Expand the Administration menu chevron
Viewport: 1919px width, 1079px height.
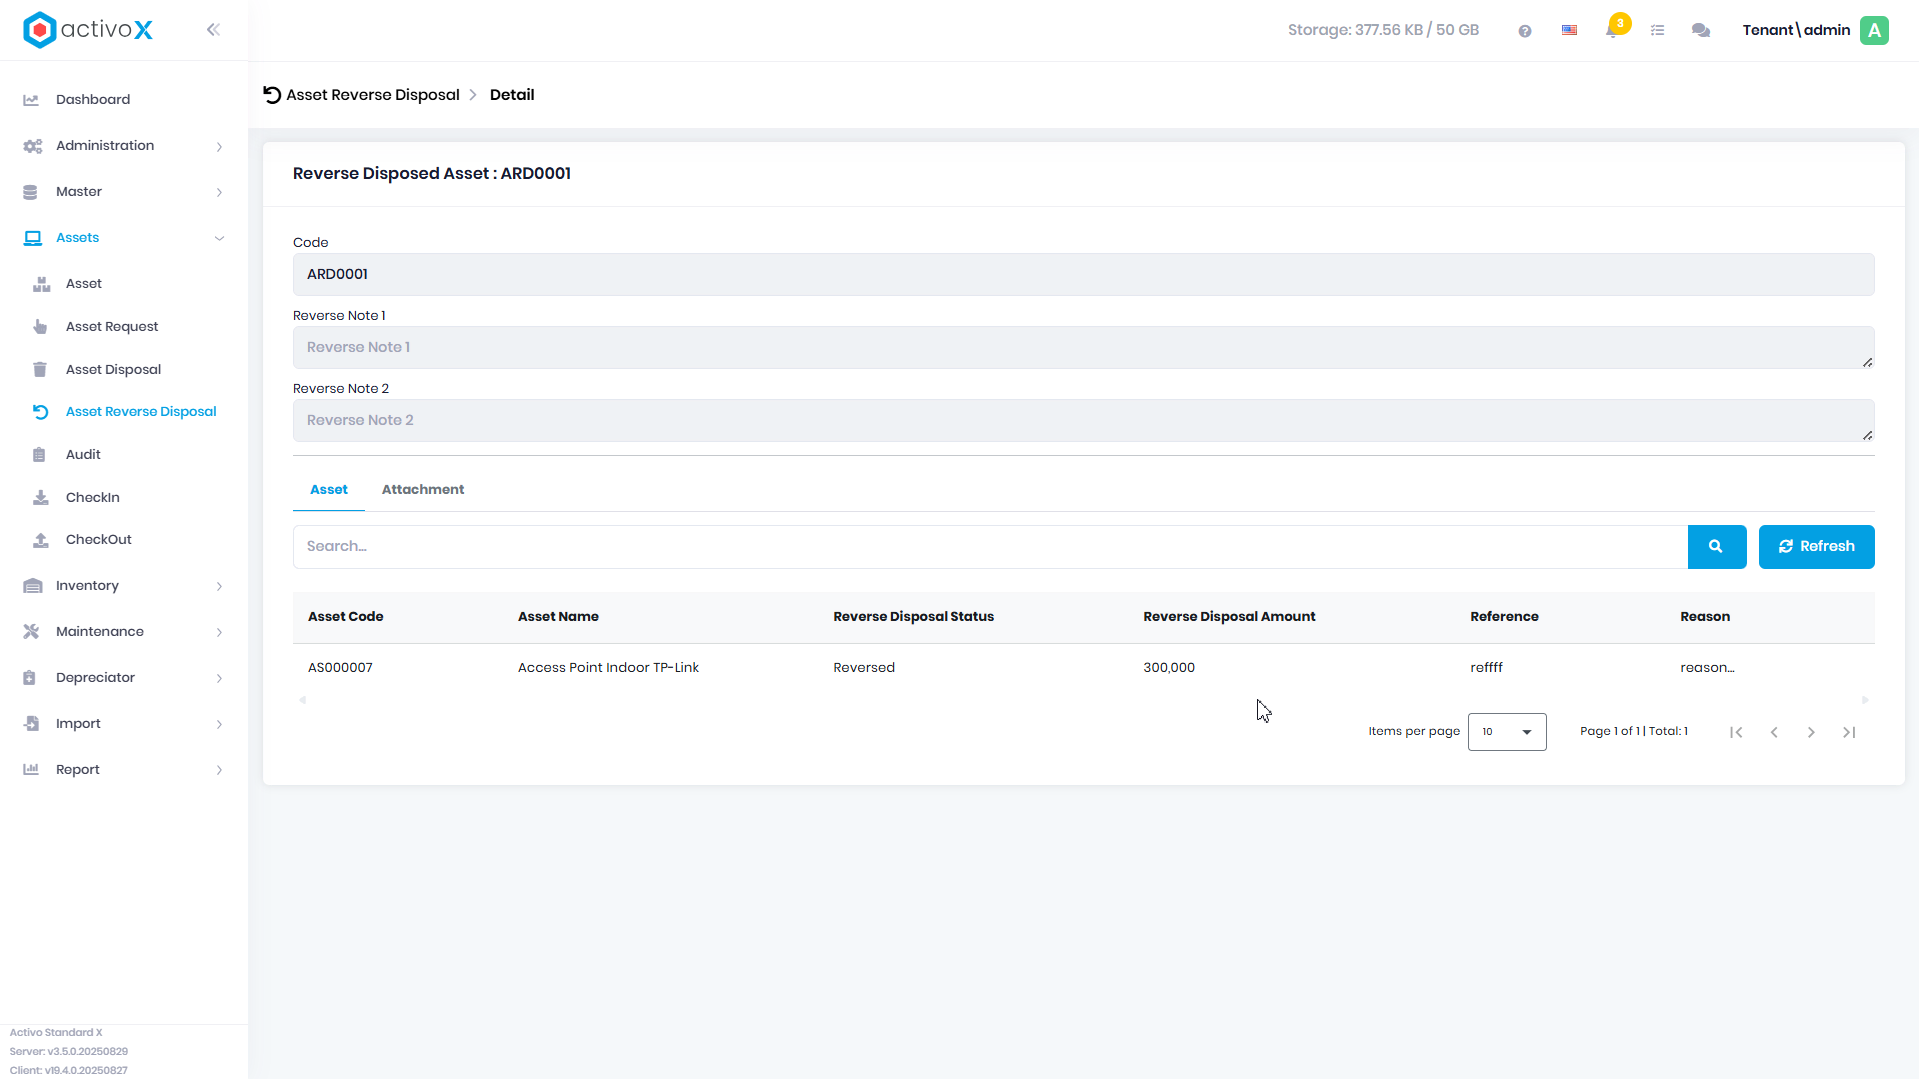[219, 147]
